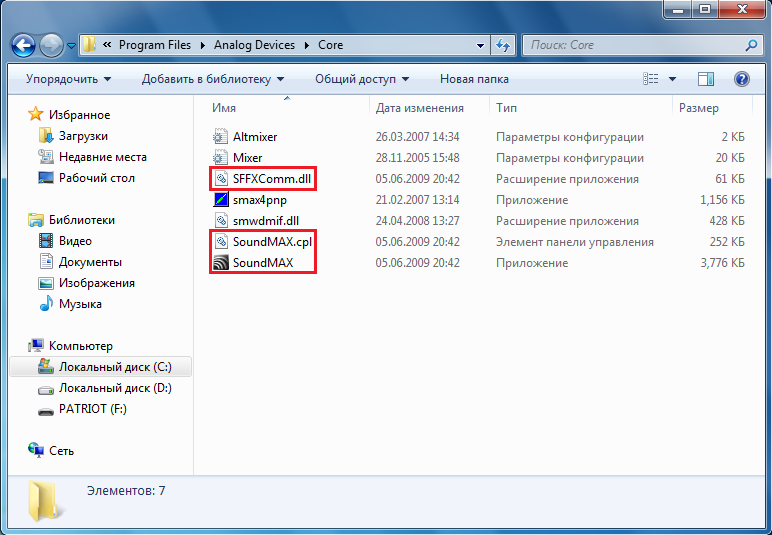Open Загрузки in favorites
The height and width of the screenshot is (535, 772).
click(83, 136)
